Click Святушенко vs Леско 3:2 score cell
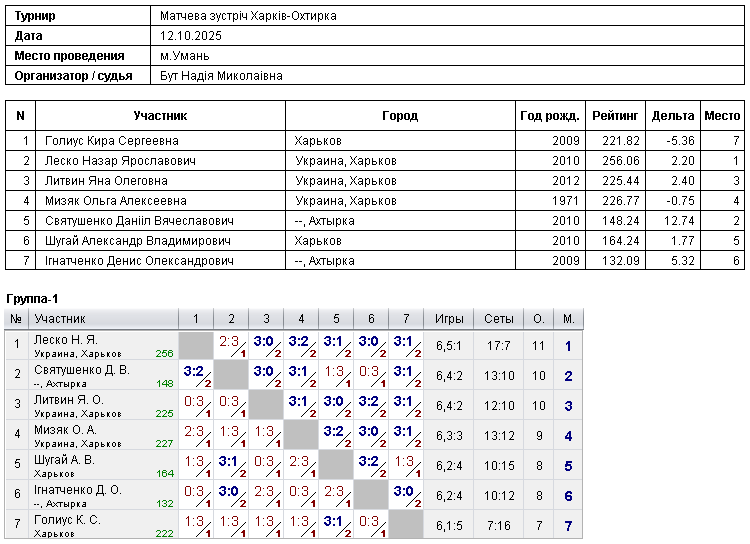This screenshot has width=750, height=544. click(196, 376)
